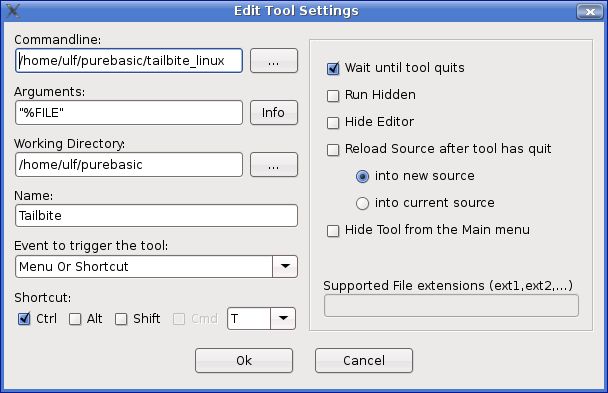The height and width of the screenshot is (393, 608).
Task: Uncheck Wait until tool quits
Action: coord(333,68)
